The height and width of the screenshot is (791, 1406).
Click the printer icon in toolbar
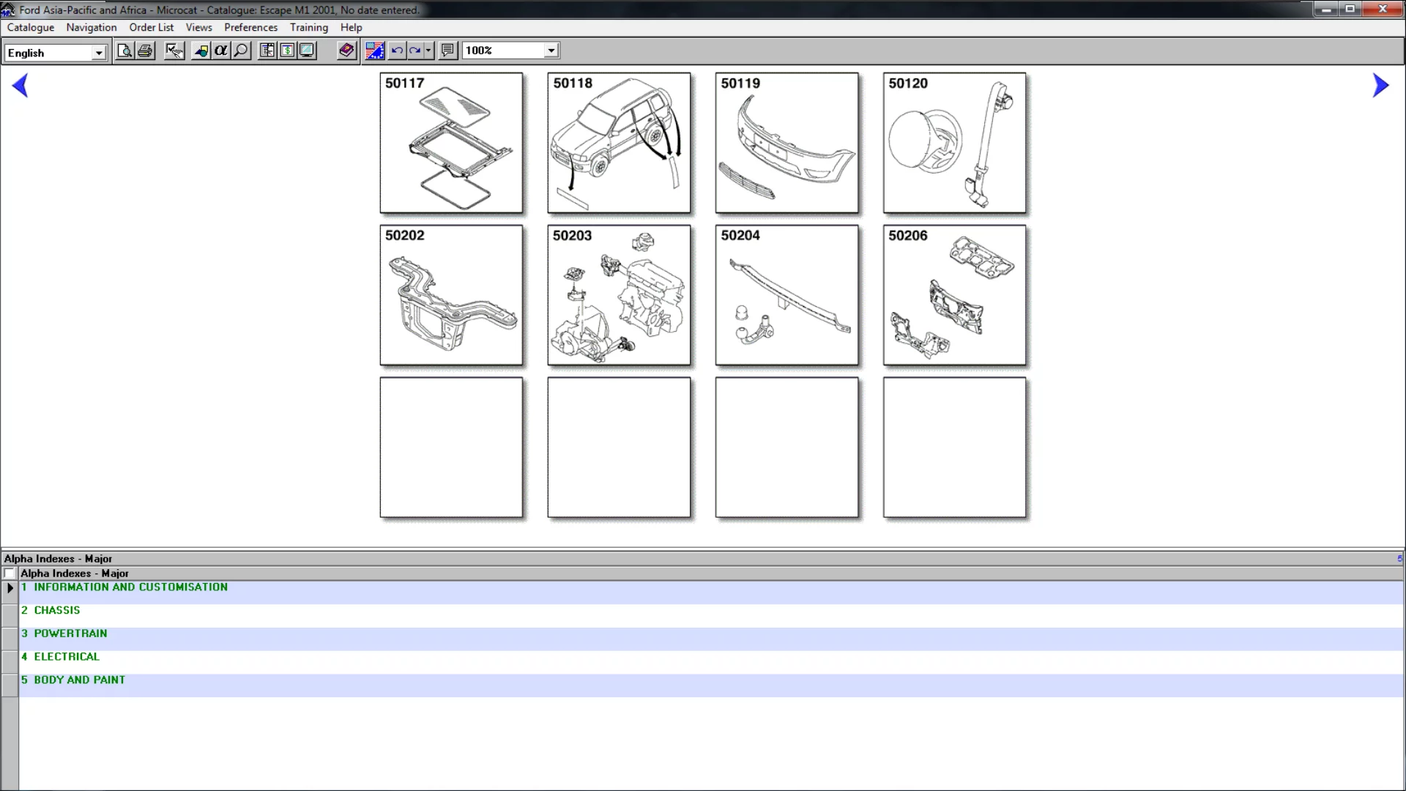click(x=145, y=51)
